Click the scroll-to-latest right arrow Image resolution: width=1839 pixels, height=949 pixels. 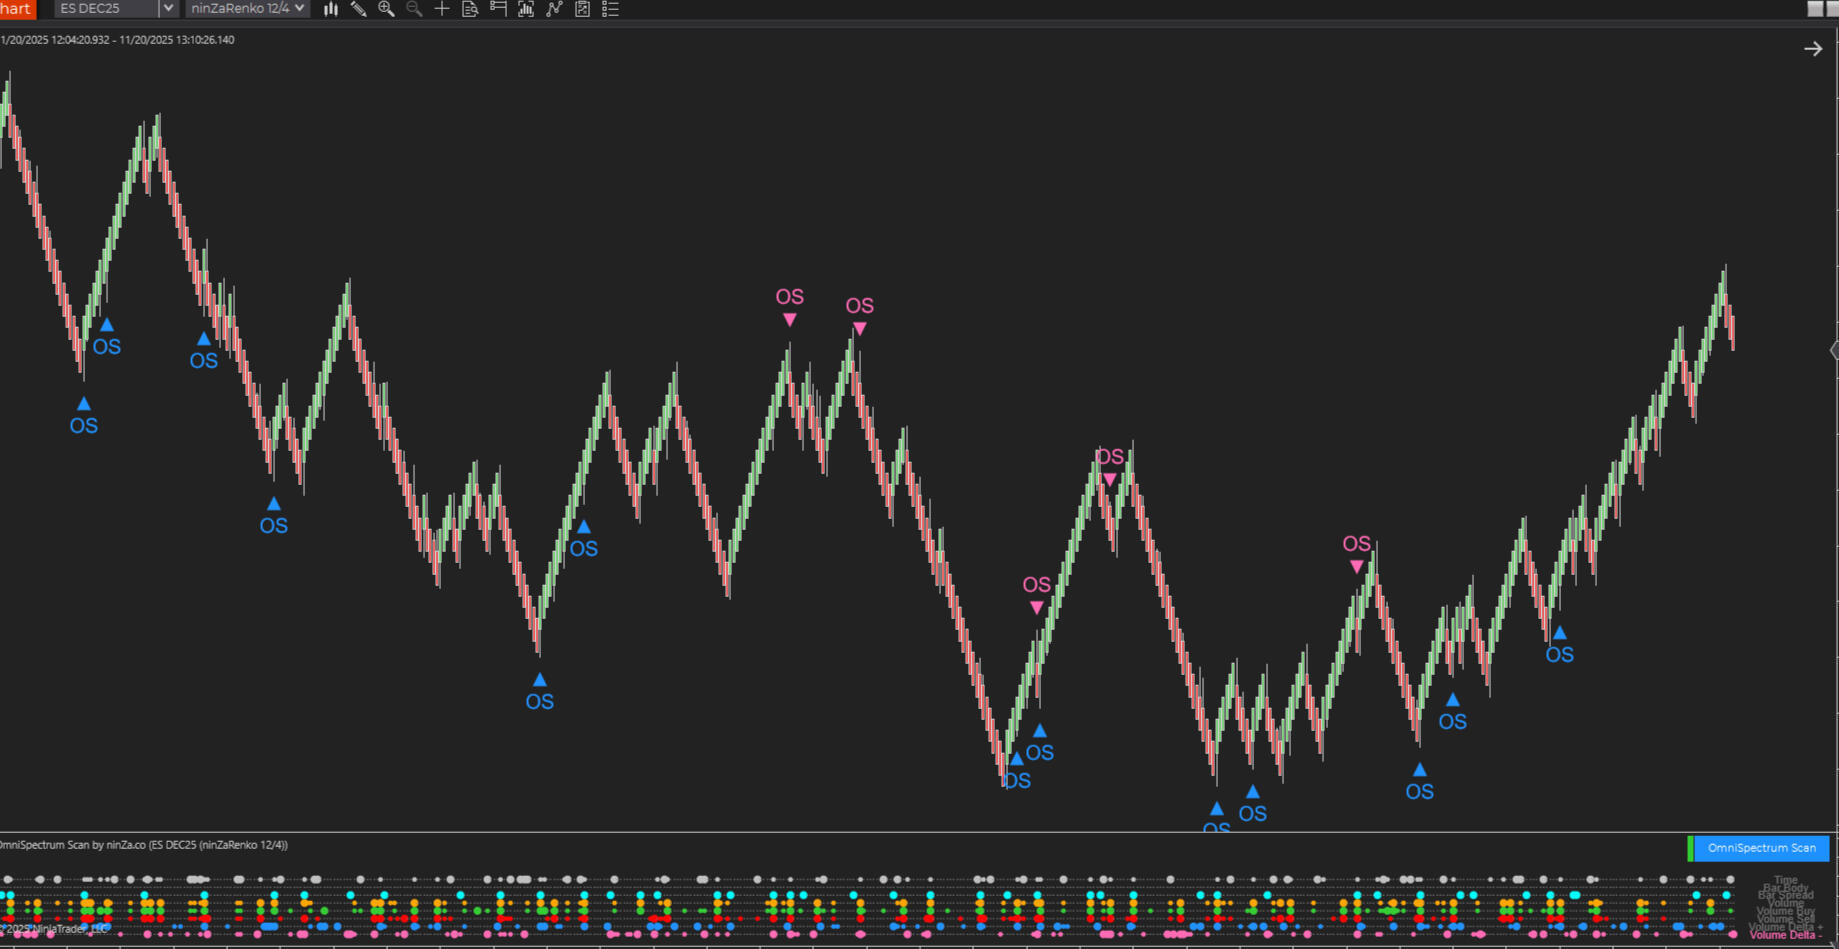(x=1813, y=49)
